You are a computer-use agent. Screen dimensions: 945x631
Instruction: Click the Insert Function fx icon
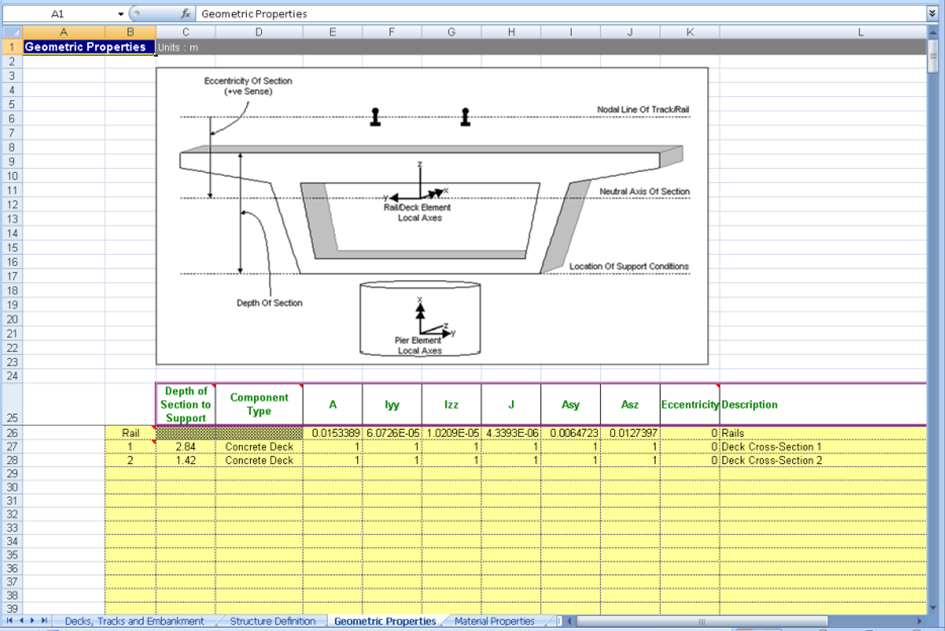click(186, 14)
